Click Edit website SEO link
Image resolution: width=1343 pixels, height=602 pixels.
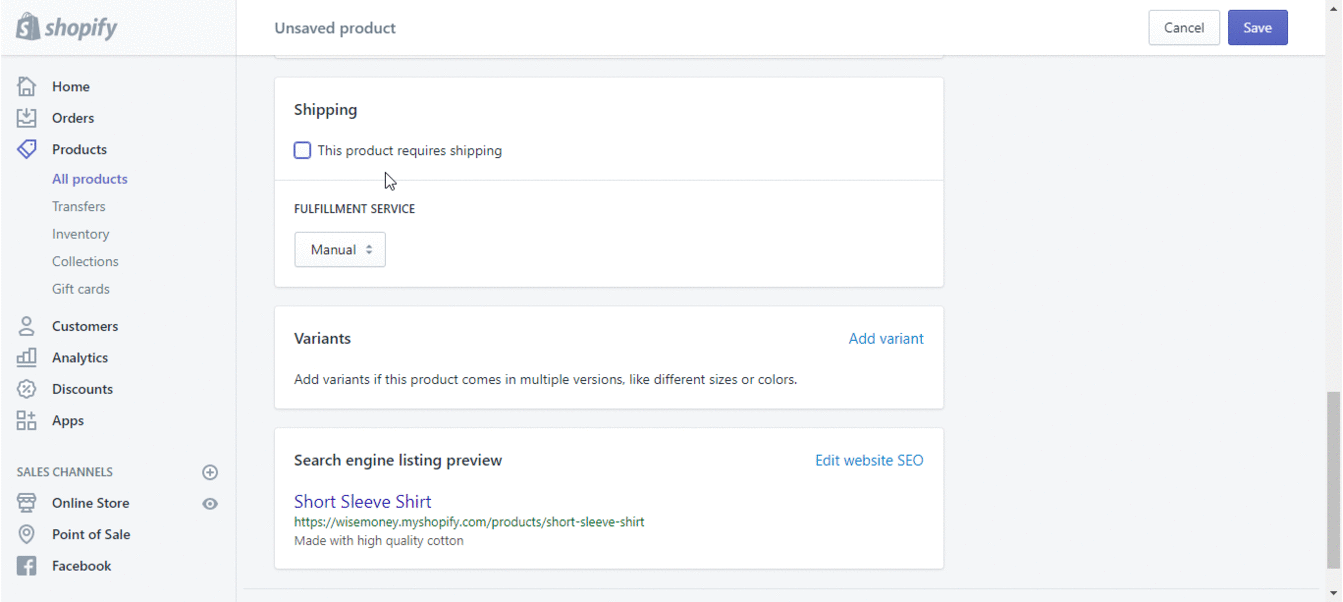(x=869, y=461)
